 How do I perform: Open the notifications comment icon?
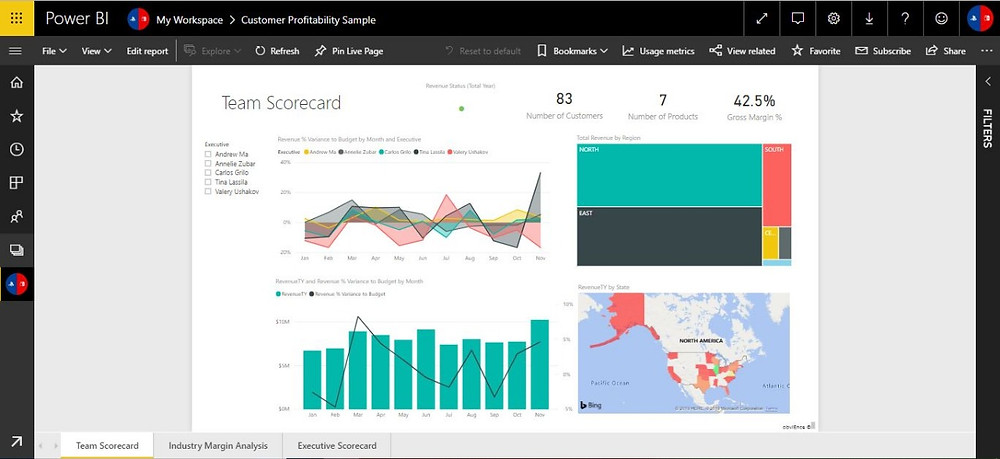pos(797,18)
